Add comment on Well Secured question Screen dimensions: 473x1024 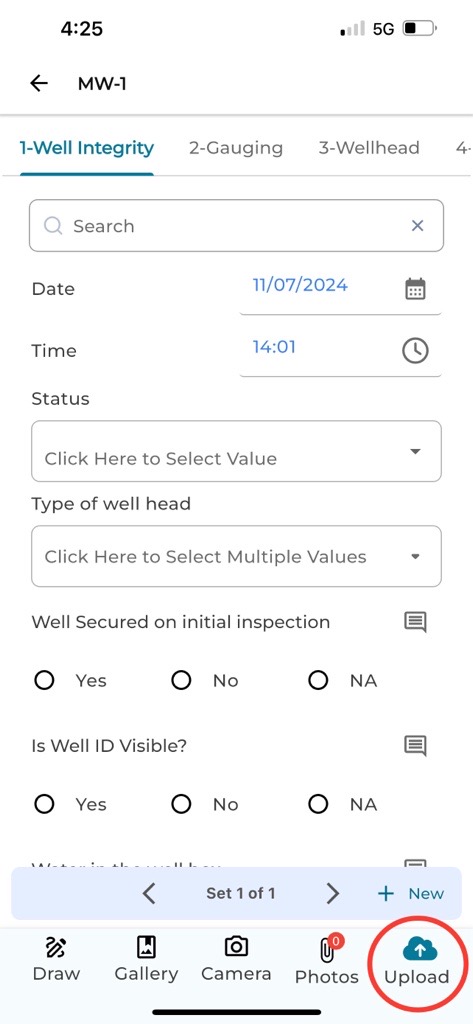click(415, 622)
